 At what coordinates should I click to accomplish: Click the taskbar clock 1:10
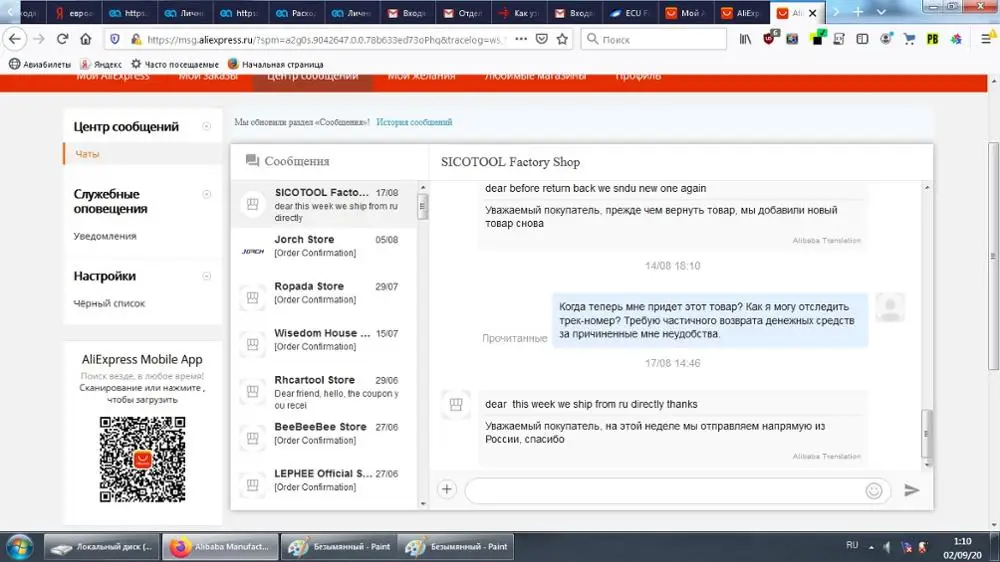click(x=962, y=542)
